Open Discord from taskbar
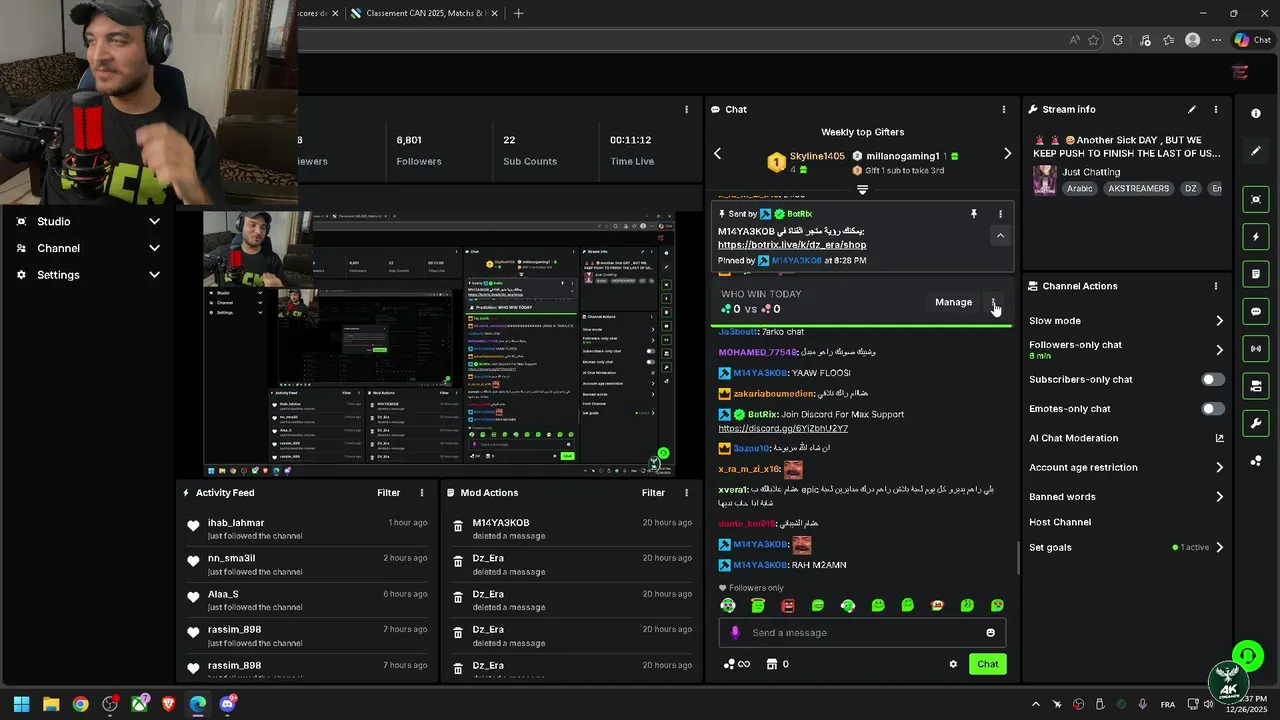Screen dimensions: 1280x720 tap(227, 704)
